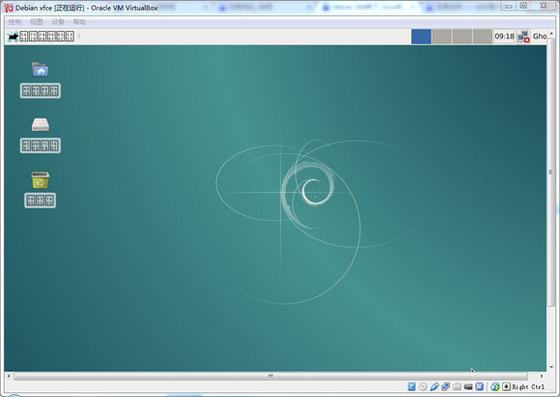Click the horizontal scrollbar right arrow
Viewport: 560px width, 397px height.
click(542, 376)
